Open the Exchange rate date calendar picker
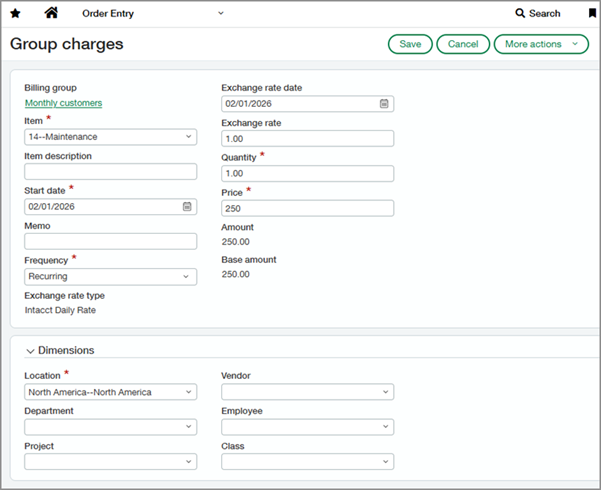Screen dimensions: 601x490 coord(384,104)
